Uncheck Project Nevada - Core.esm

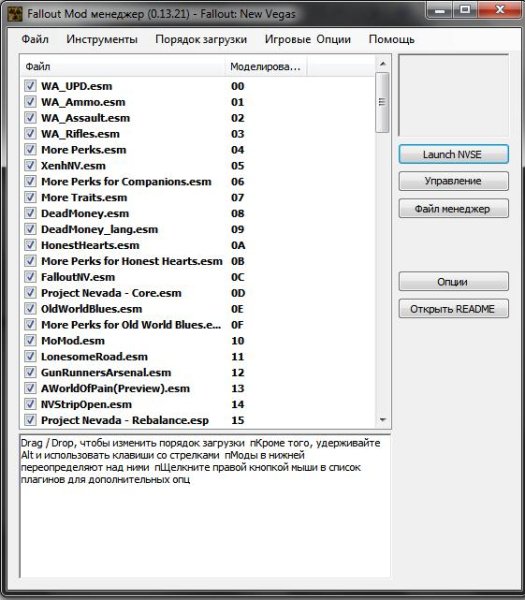coord(30,293)
